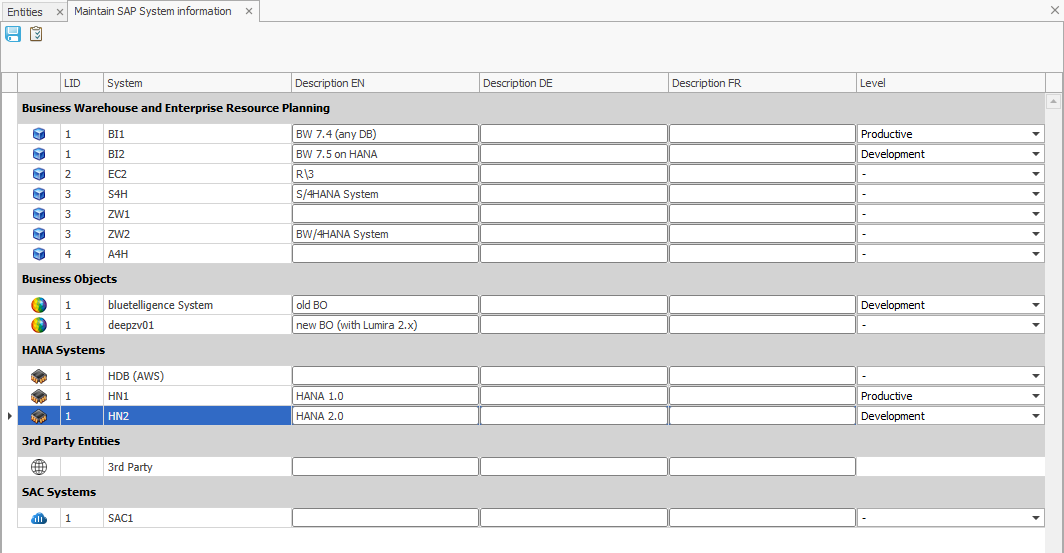Select Maintain SAP System information tab
Viewport: 1064px width, 553px height.
point(152,12)
